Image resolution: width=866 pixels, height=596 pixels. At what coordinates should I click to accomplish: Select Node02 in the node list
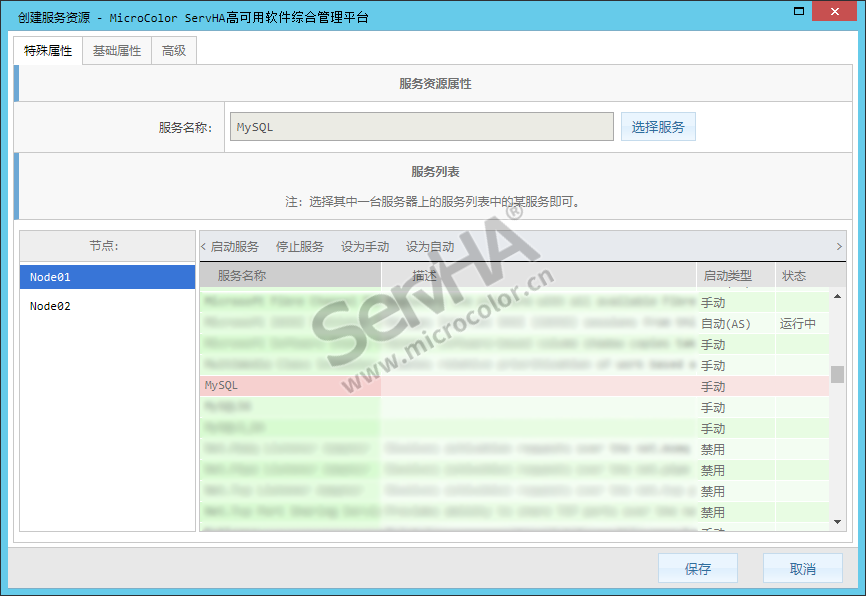coord(108,306)
